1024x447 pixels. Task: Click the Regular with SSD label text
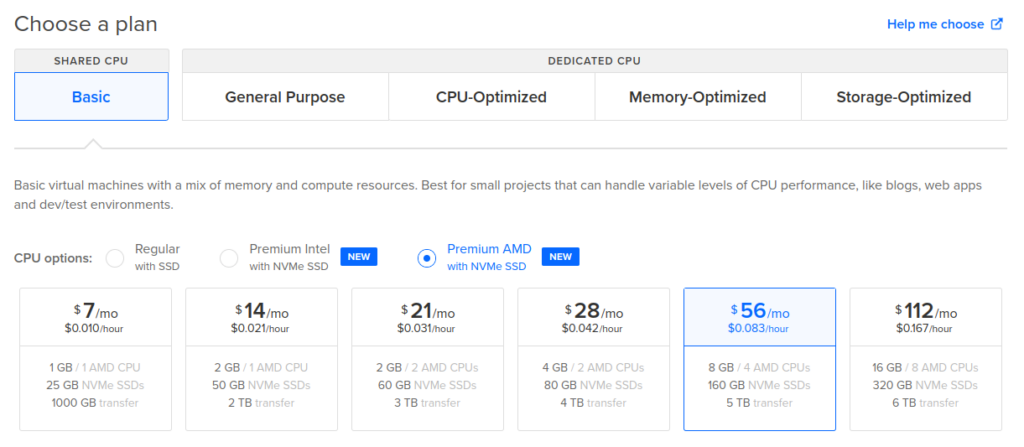(157, 257)
